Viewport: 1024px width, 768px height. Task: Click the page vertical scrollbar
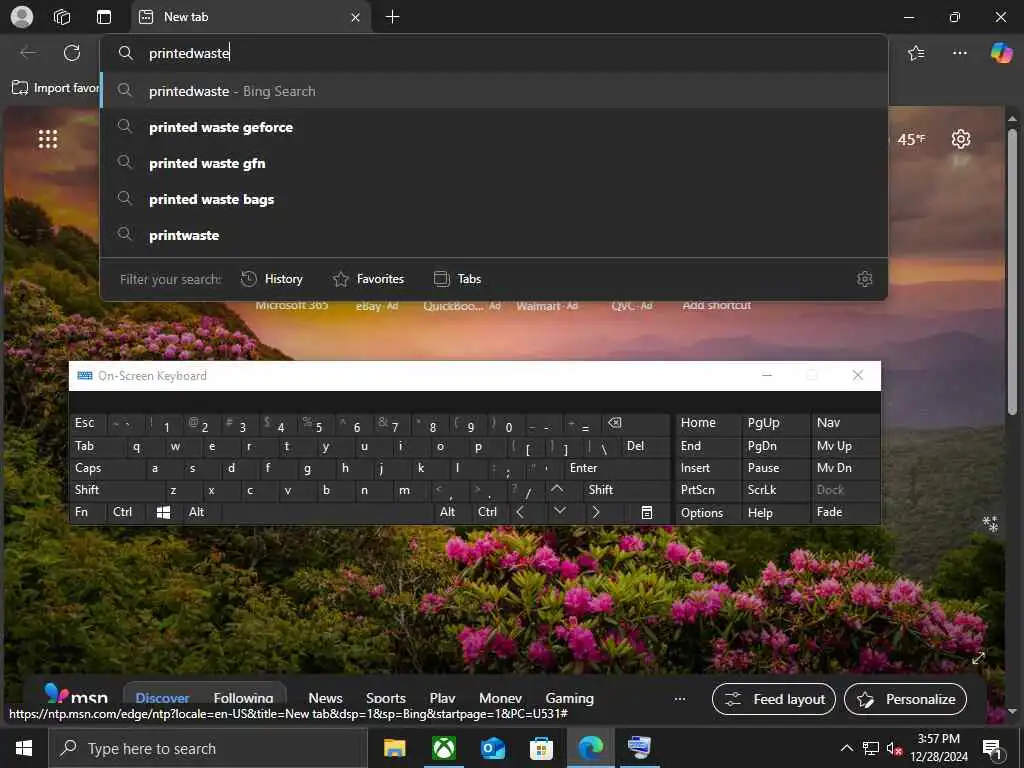click(1012, 271)
